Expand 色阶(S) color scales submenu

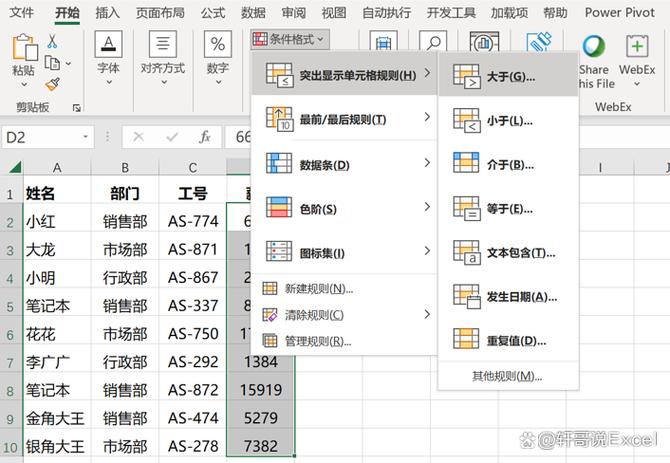tap(344, 208)
